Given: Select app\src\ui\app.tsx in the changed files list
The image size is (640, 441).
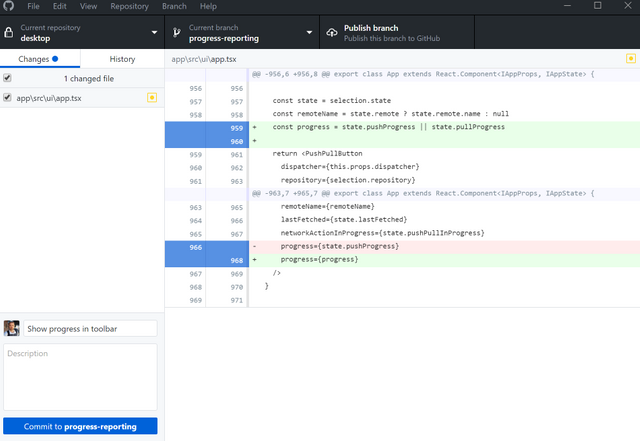Looking at the screenshot, I should (x=82, y=98).
